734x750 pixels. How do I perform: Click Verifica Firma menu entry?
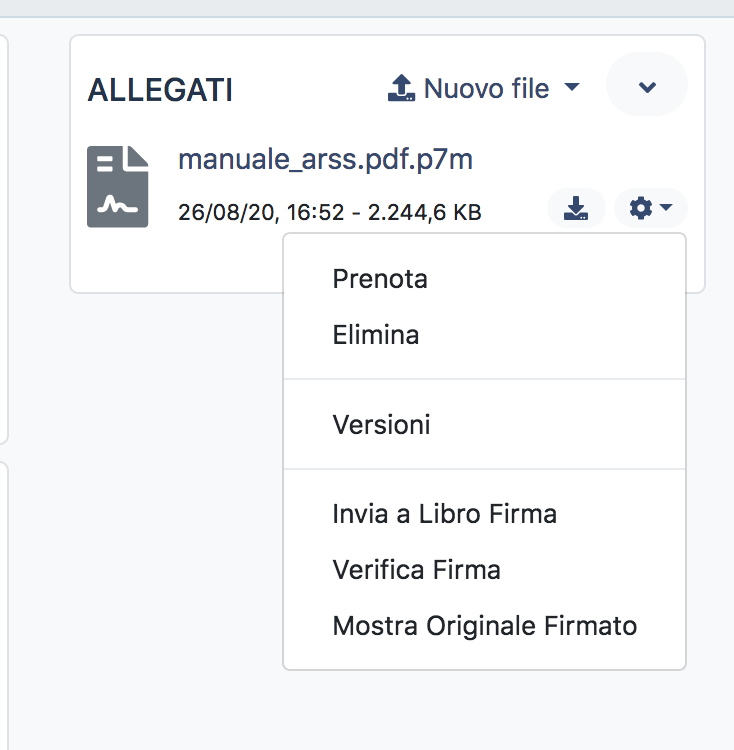click(416, 570)
